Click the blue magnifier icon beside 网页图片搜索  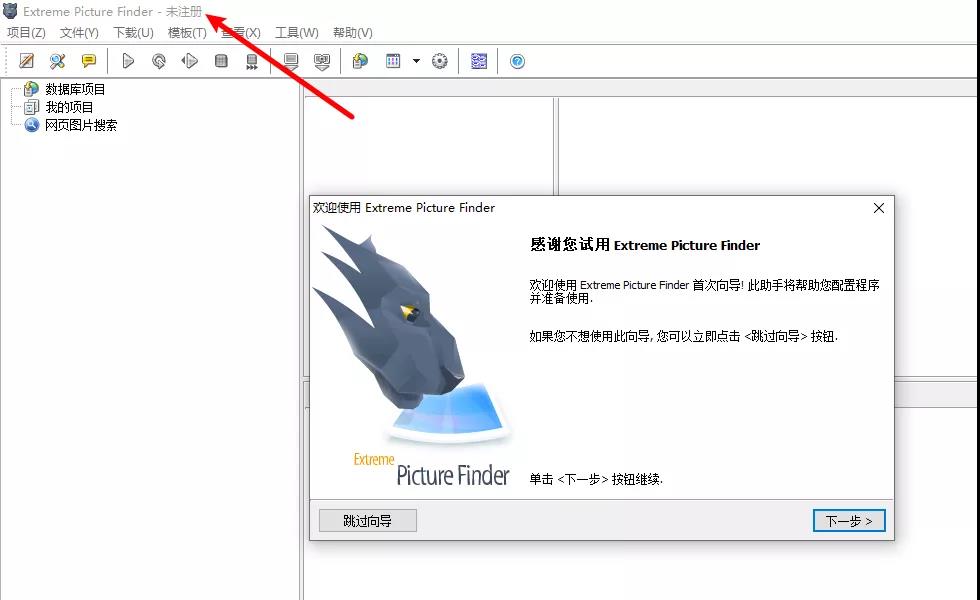pos(31,125)
